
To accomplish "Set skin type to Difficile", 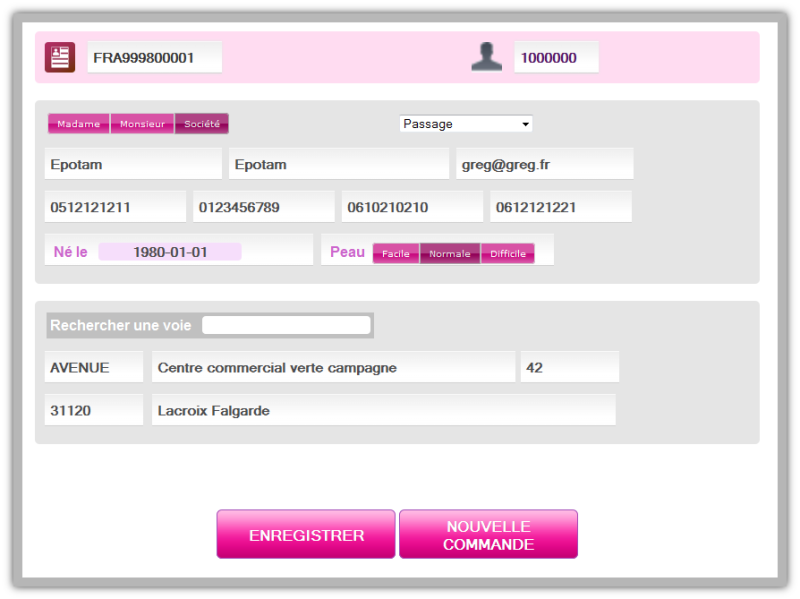I will point(508,254).
